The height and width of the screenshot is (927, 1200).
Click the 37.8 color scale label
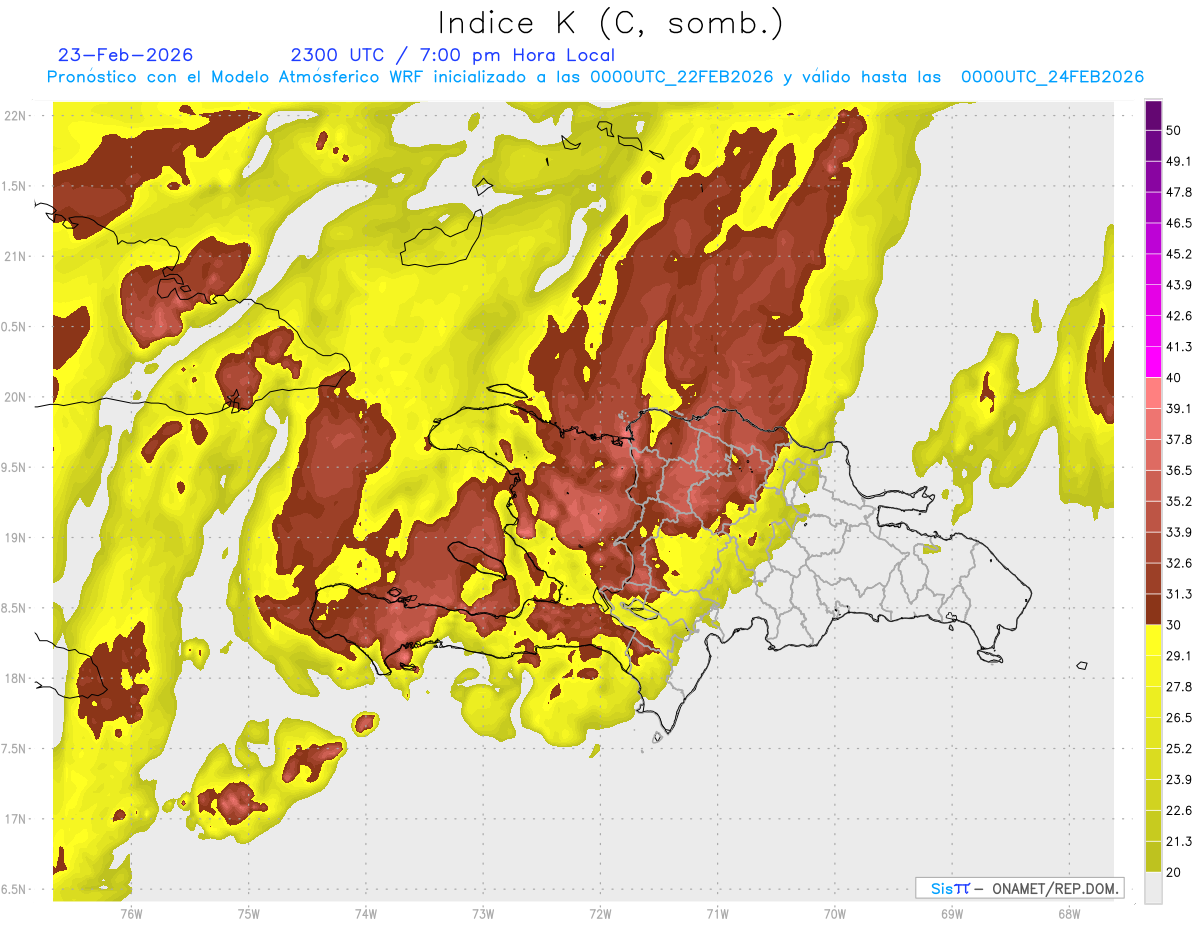(x=1179, y=440)
